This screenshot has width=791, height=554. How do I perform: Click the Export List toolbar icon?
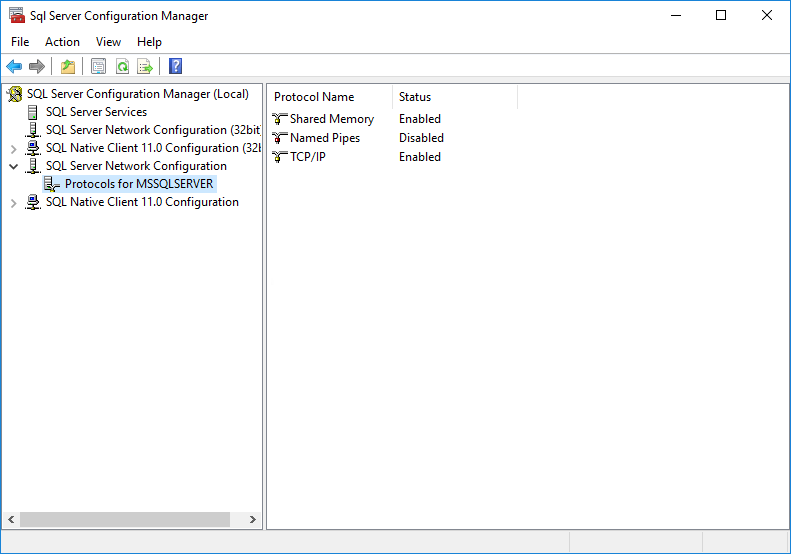click(145, 66)
